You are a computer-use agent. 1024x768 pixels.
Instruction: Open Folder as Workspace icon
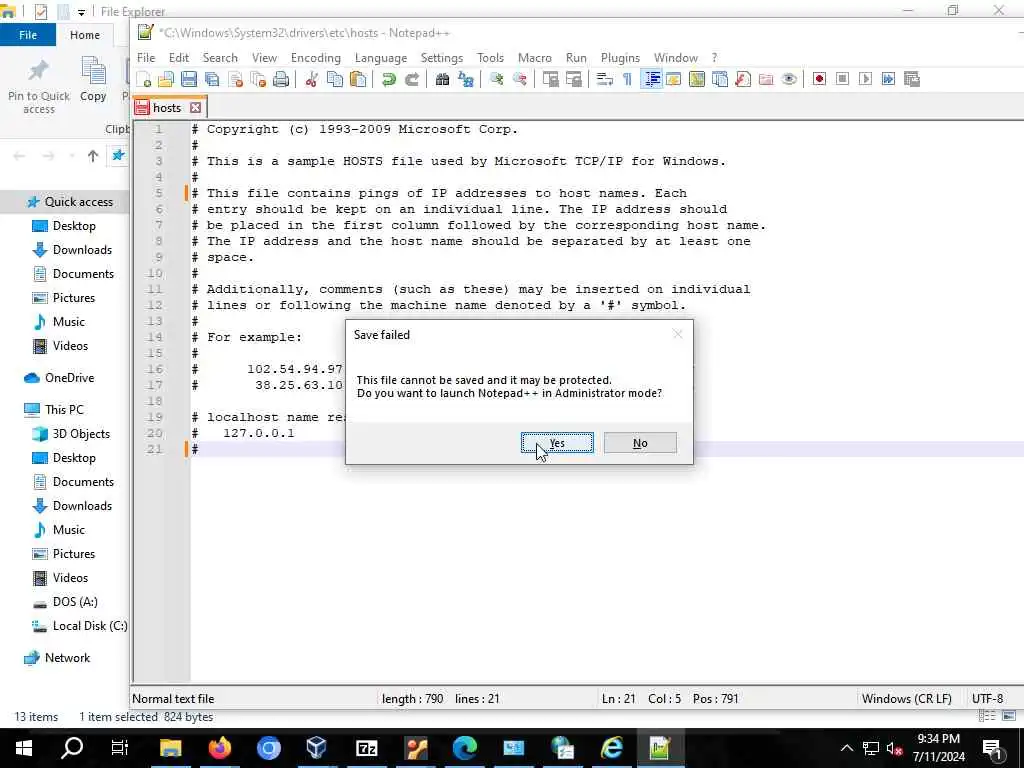[765, 80]
